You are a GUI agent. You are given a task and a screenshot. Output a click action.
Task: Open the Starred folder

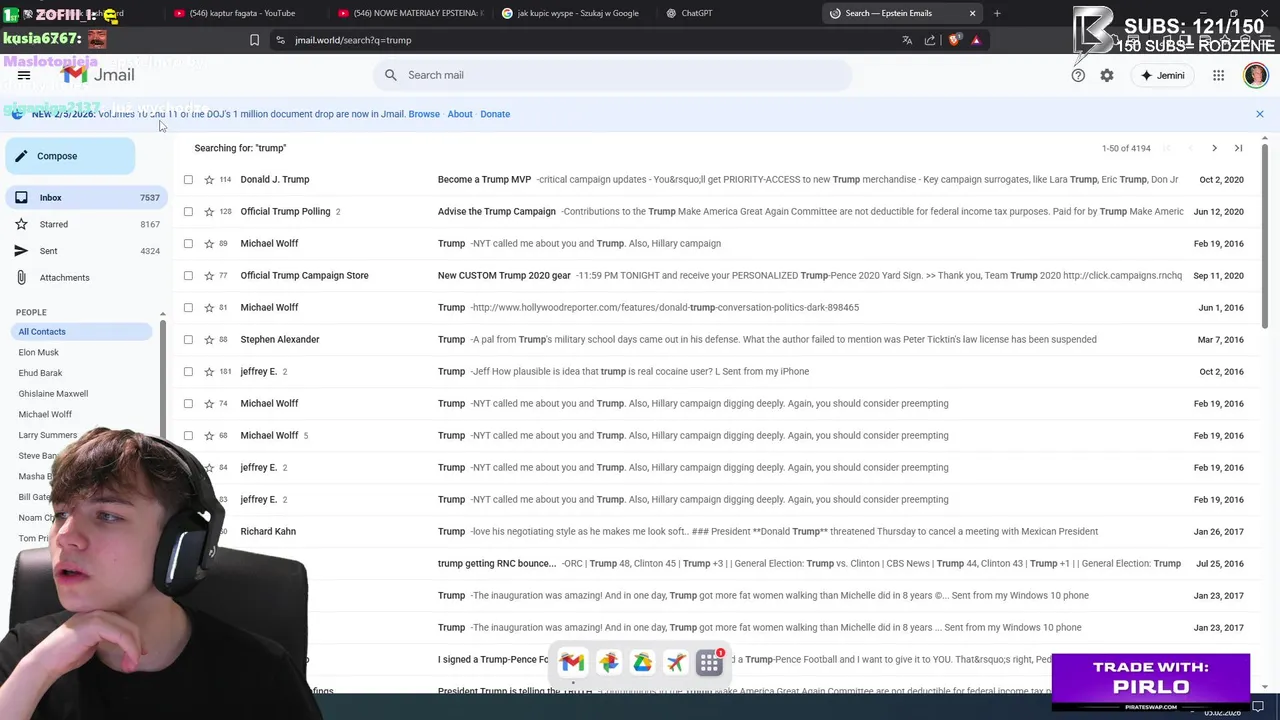85,224
